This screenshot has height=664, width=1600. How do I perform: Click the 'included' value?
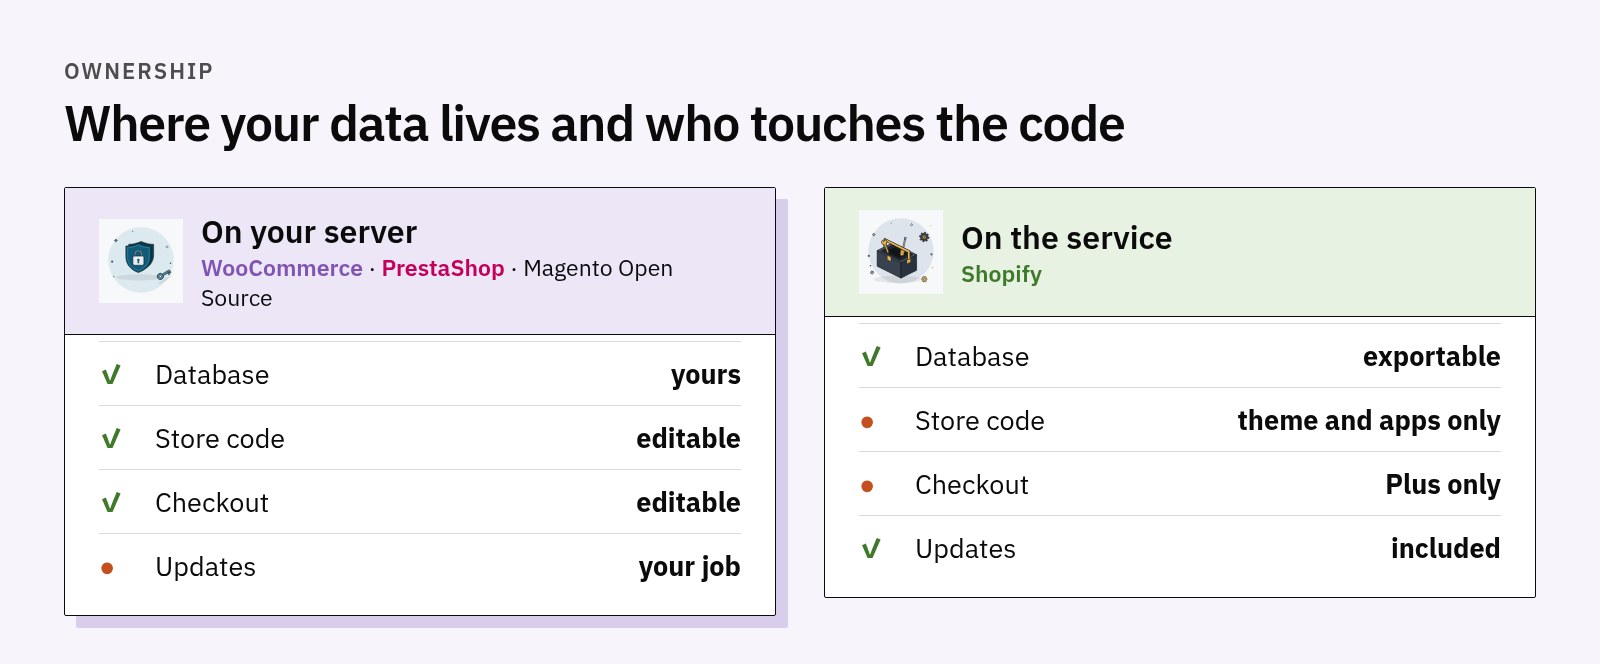(x=1445, y=549)
